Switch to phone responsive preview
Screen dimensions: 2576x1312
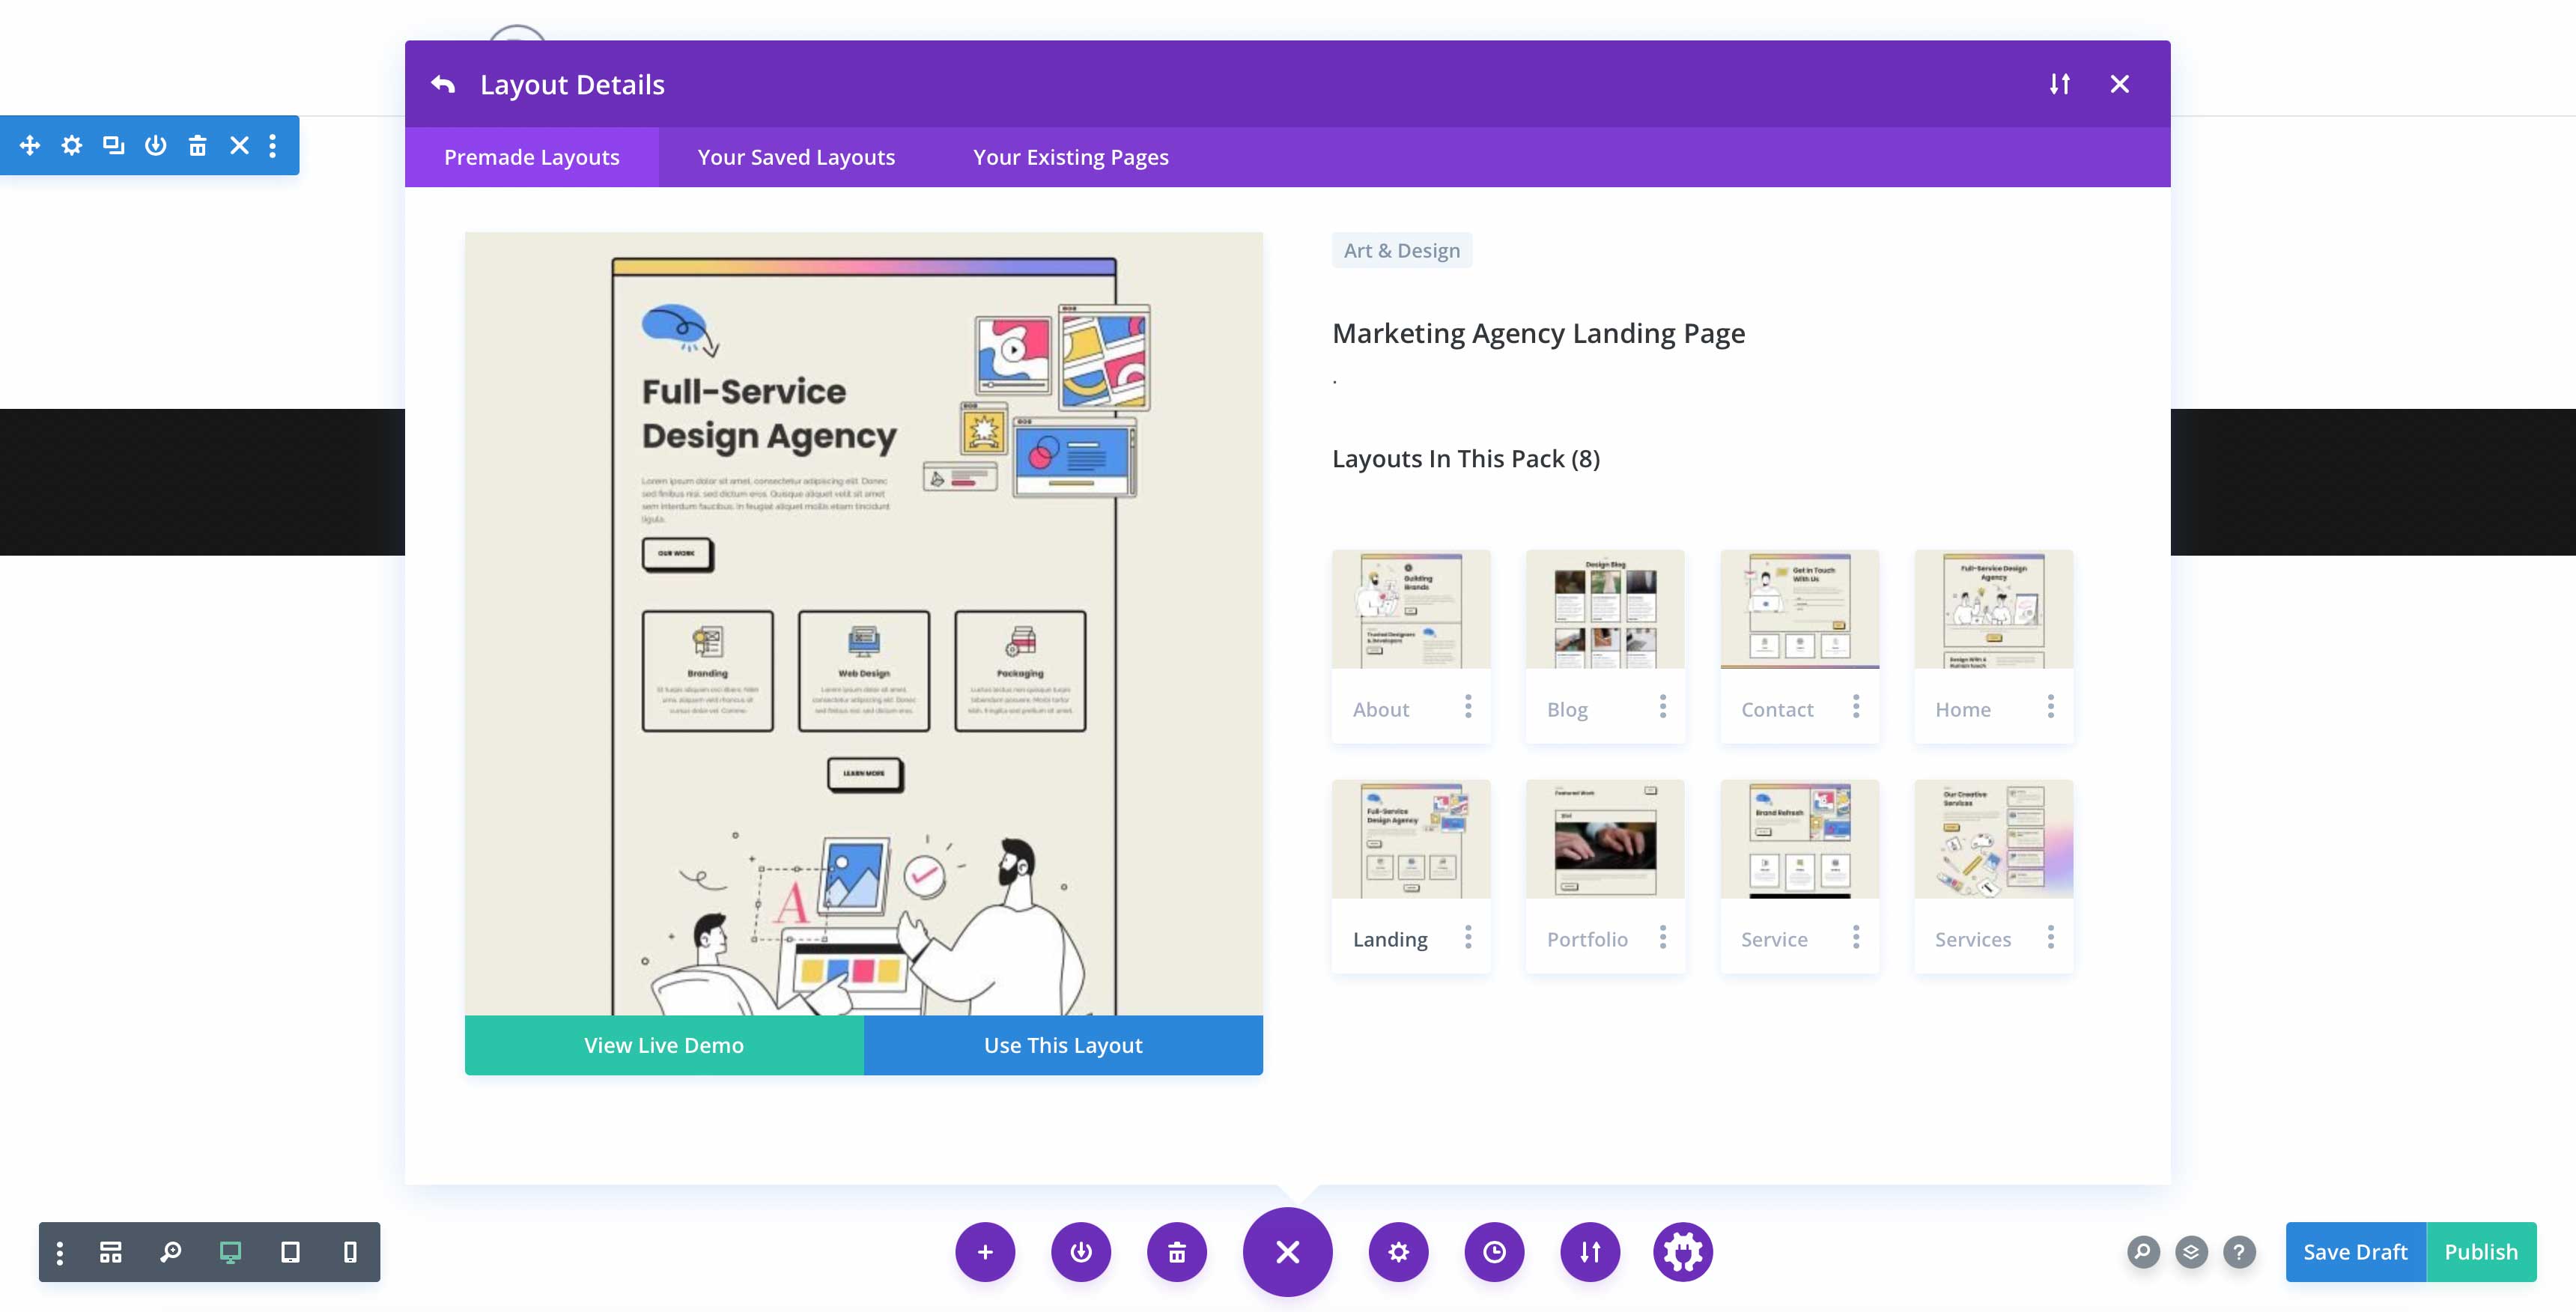pyautogui.click(x=347, y=1251)
